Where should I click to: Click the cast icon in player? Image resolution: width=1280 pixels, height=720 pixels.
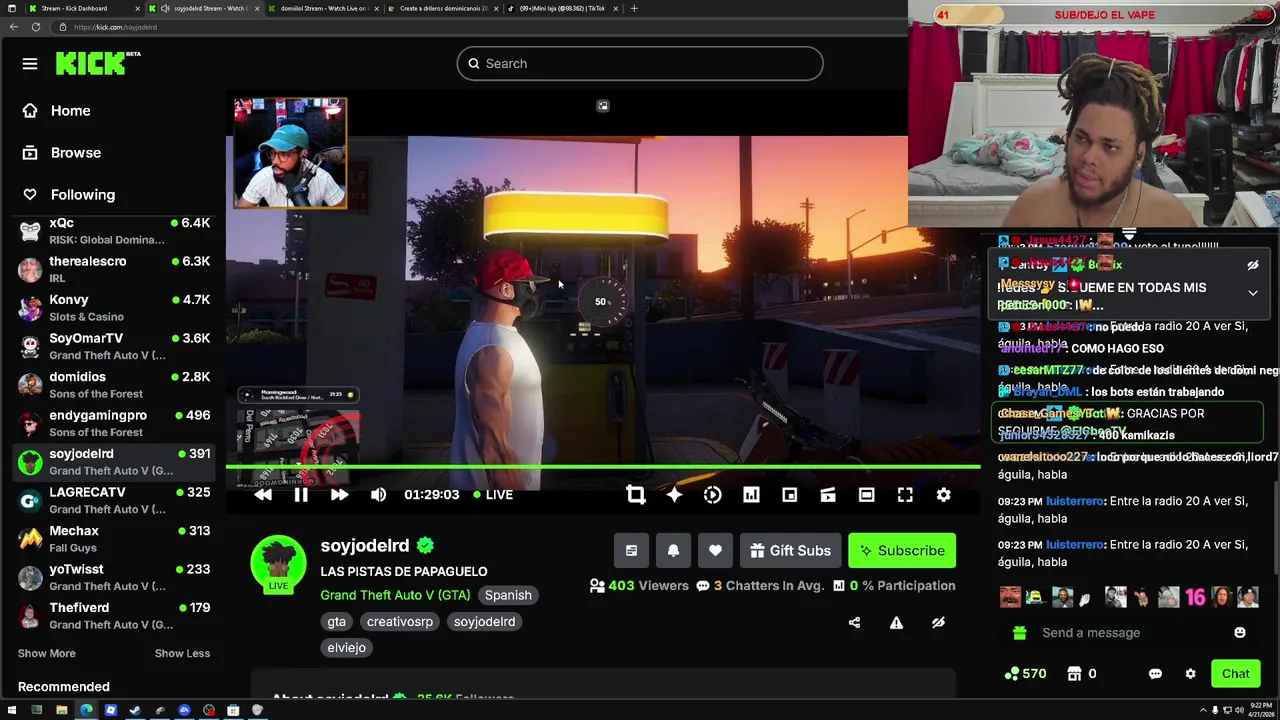point(828,495)
